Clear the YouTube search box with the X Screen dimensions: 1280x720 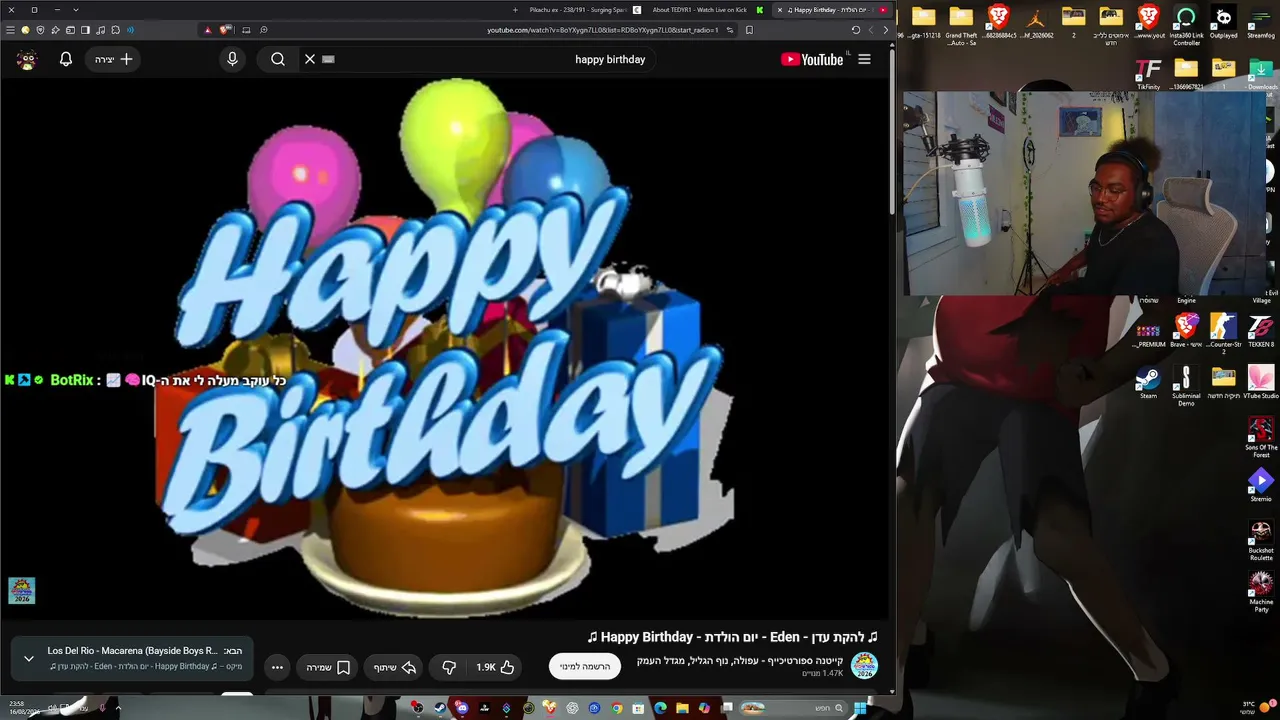tap(310, 59)
